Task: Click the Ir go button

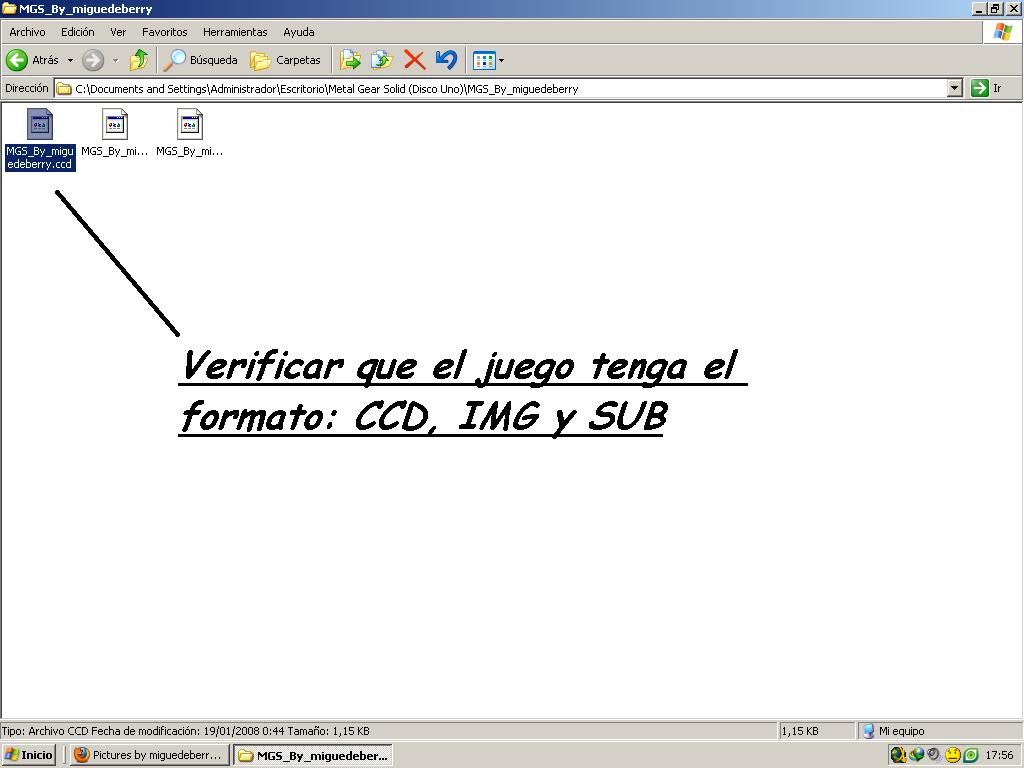Action: click(986, 88)
